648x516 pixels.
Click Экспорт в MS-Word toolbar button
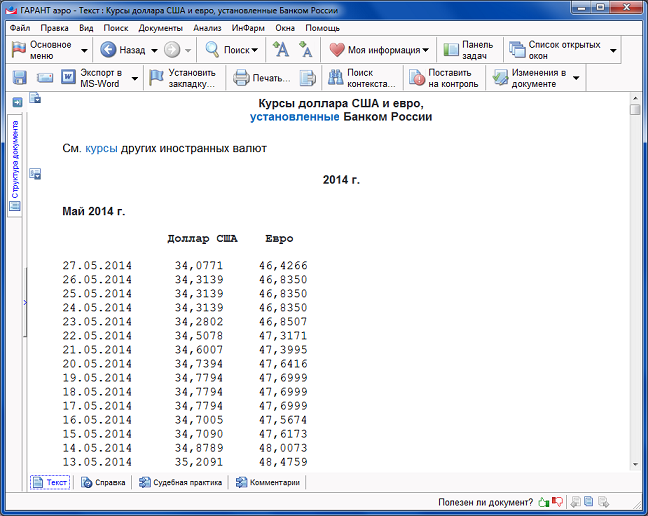[x=93, y=78]
